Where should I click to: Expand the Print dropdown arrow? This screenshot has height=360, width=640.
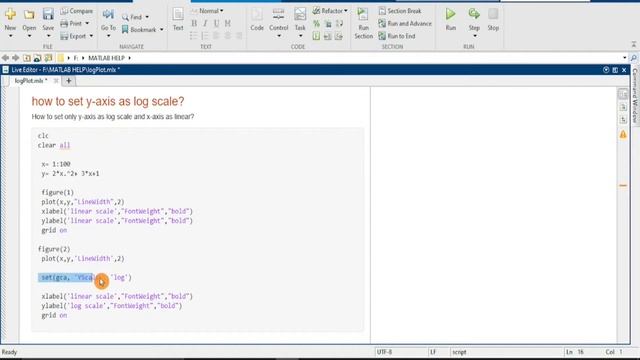point(87,24)
